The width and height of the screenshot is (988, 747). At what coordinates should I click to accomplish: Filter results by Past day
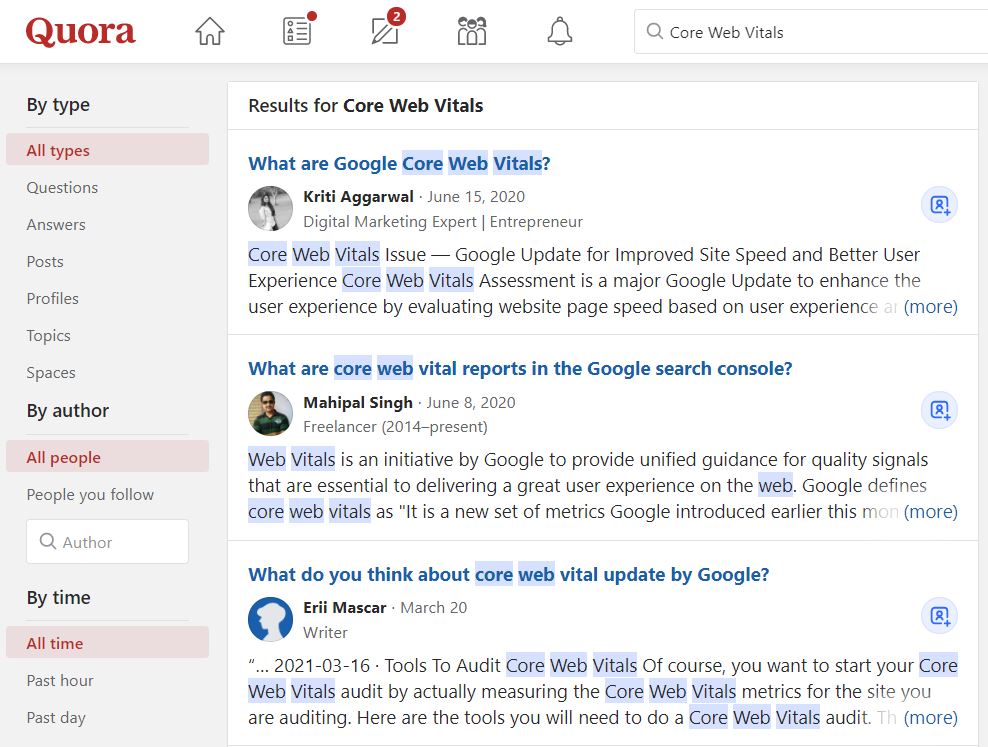tap(57, 717)
